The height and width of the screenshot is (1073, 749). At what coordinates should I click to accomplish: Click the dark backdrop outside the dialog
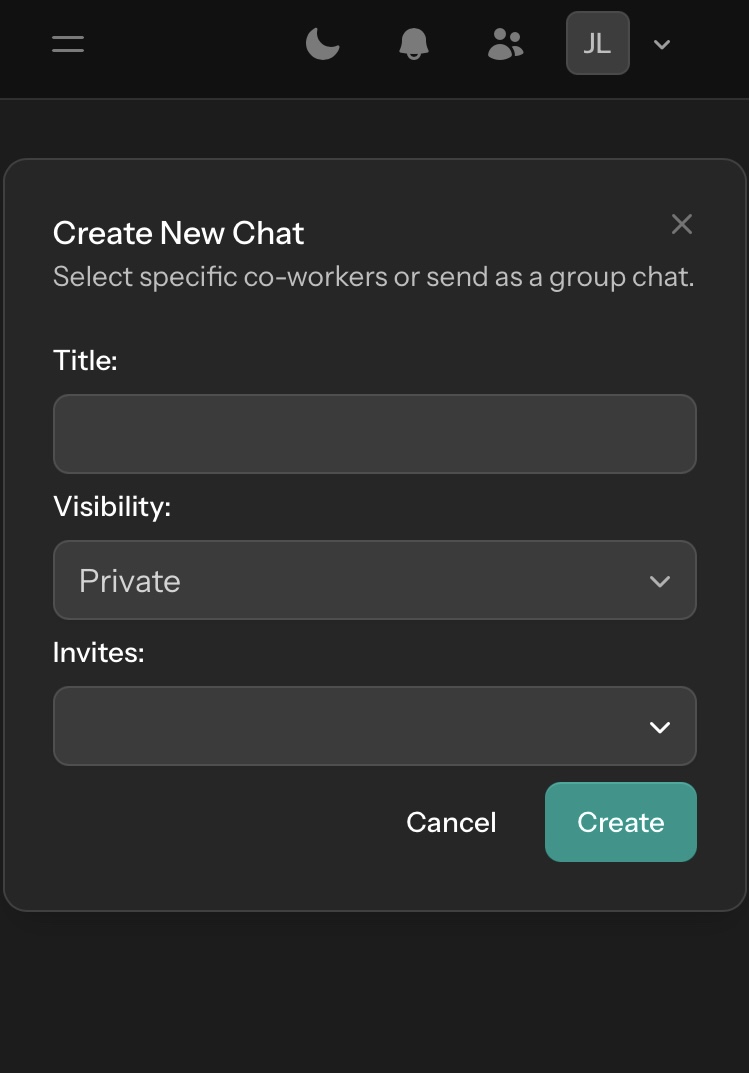tap(374, 992)
